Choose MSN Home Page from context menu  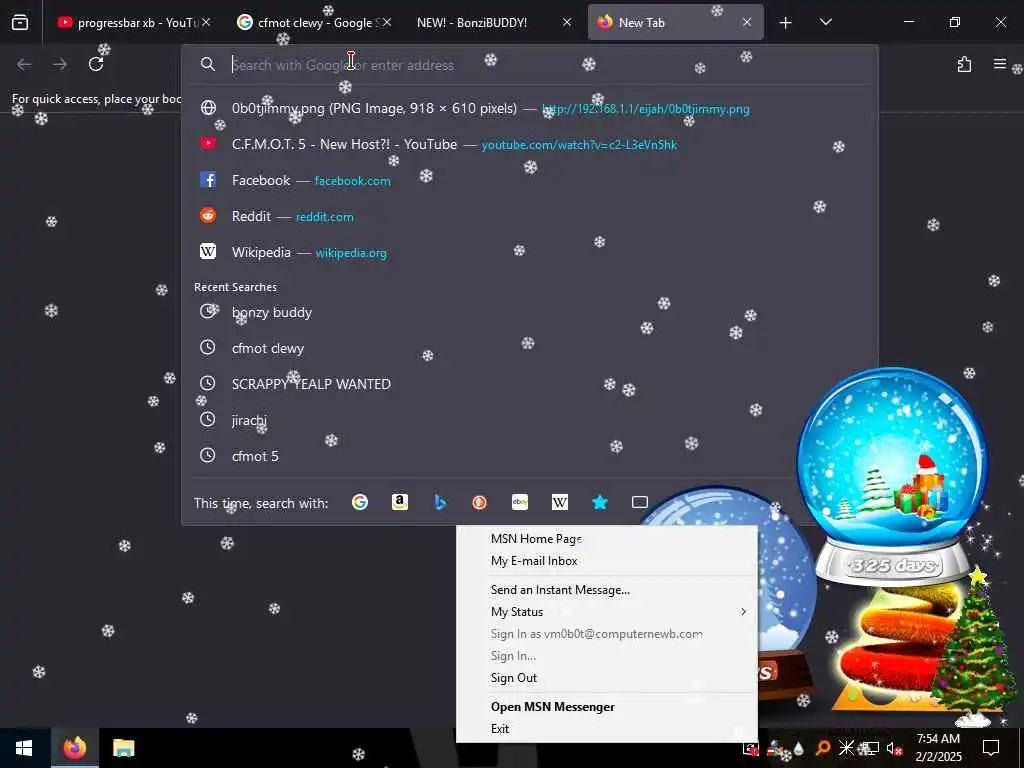click(607, 539)
